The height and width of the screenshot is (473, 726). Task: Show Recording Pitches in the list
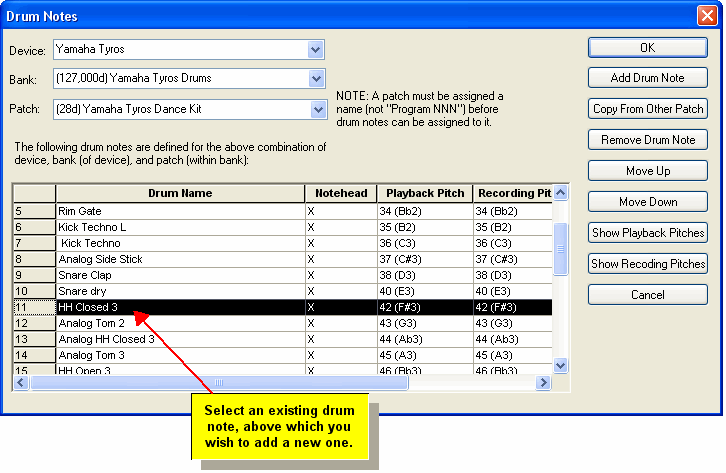pos(647,264)
